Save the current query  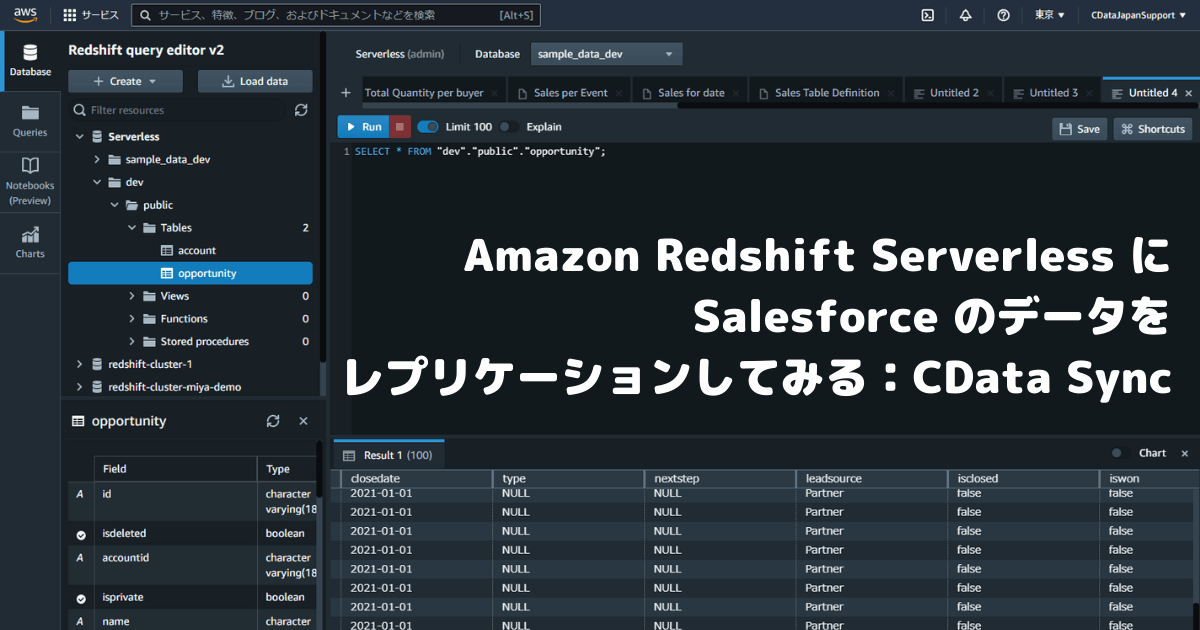[1079, 128]
